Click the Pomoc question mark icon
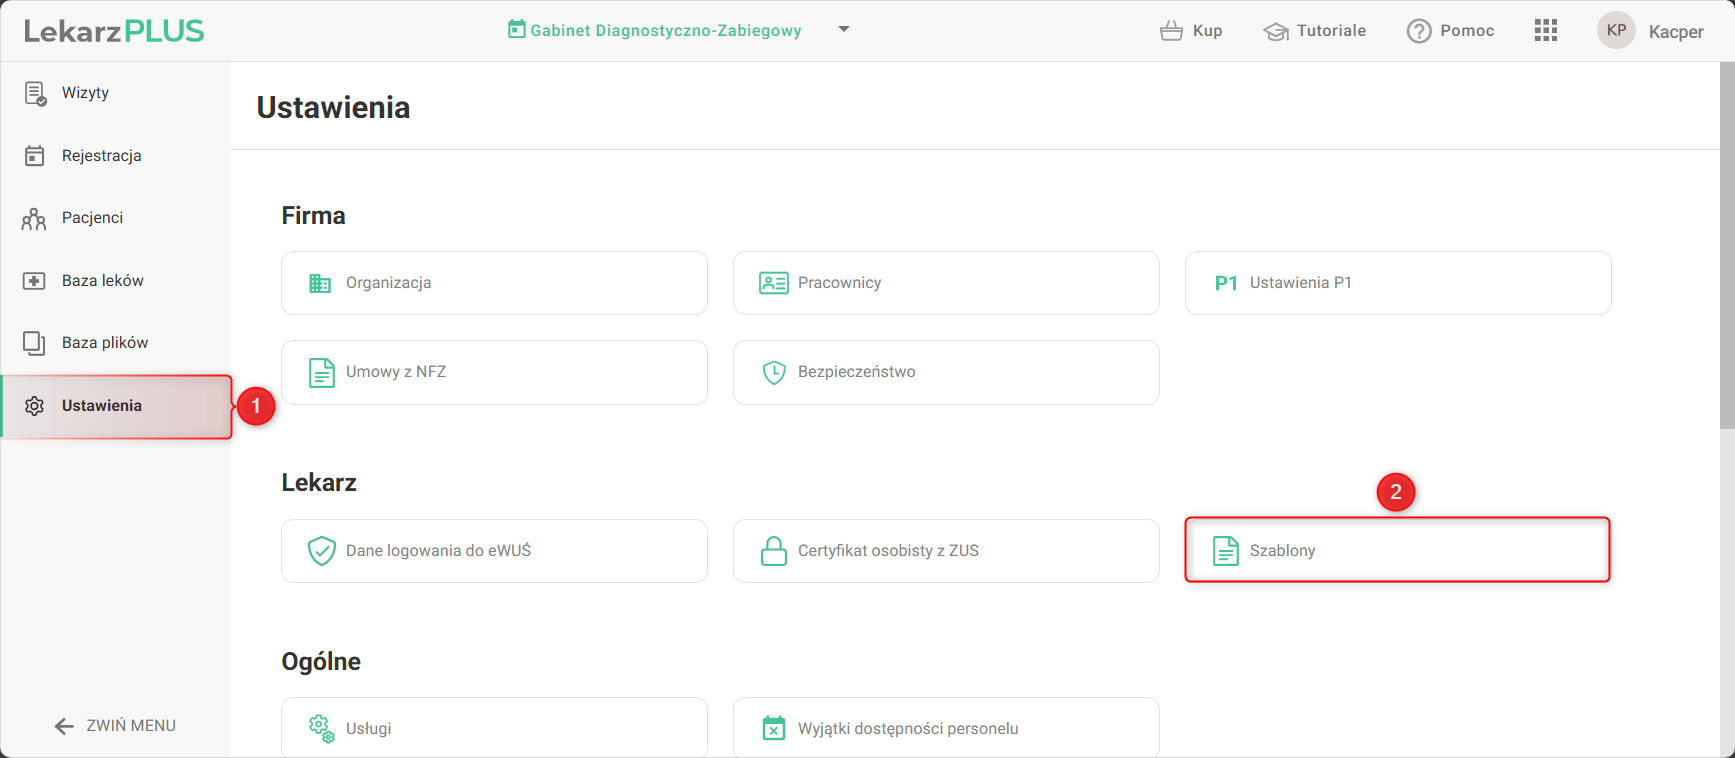The image size is (1735, 758). coord(1419,31)
